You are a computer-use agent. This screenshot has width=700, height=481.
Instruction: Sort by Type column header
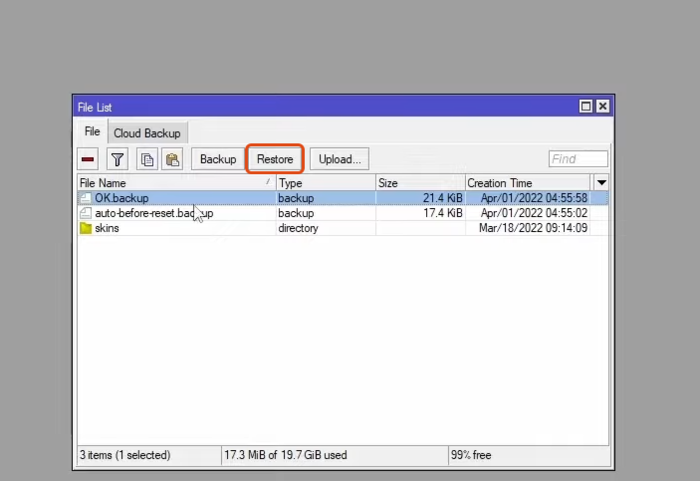(x=325, y=183)
